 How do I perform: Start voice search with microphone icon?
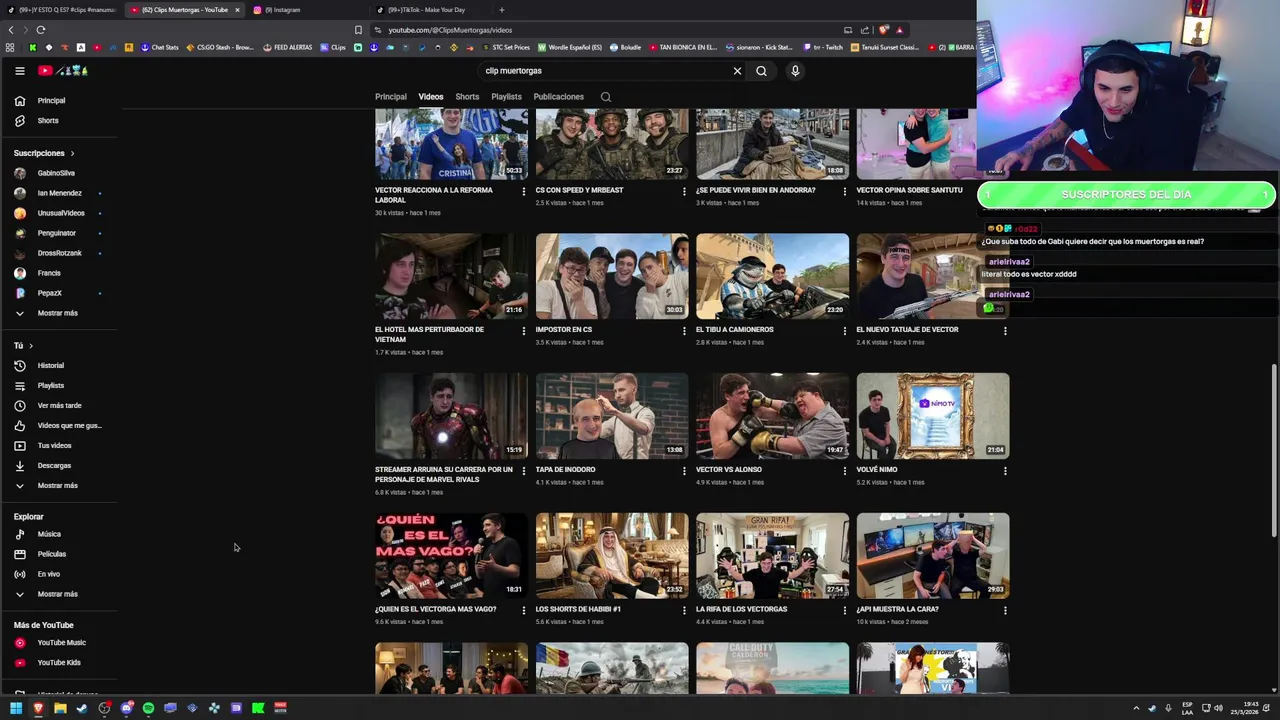[795, 71]
